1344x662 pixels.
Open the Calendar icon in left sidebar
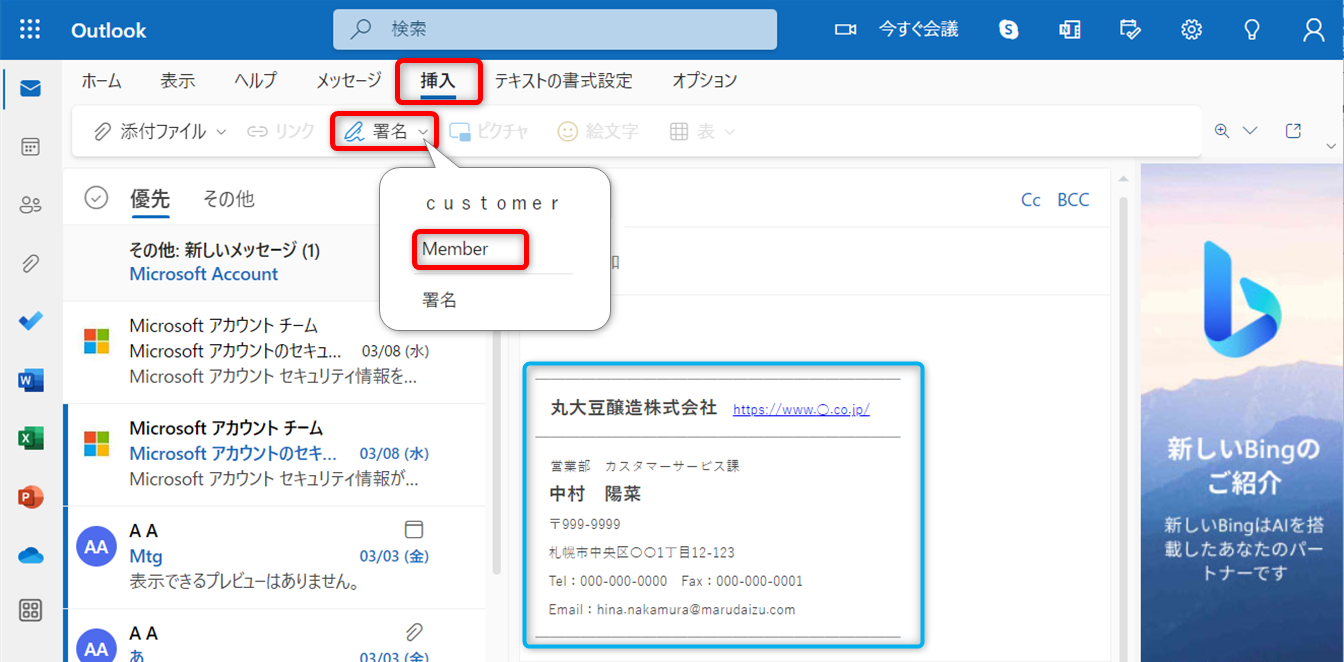tap(30, 147)
